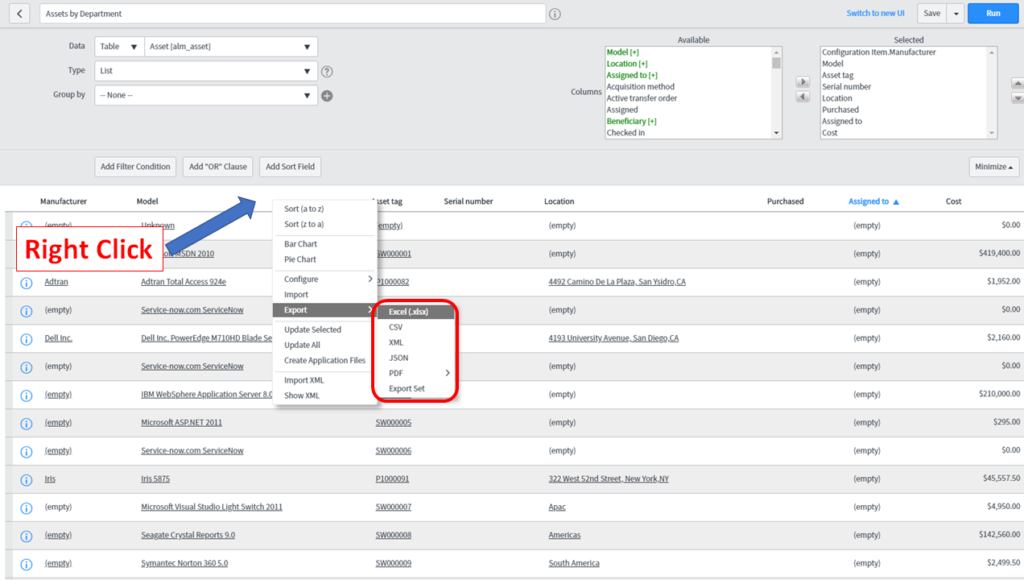Click the right arrow to add a column

pos(803,82)
